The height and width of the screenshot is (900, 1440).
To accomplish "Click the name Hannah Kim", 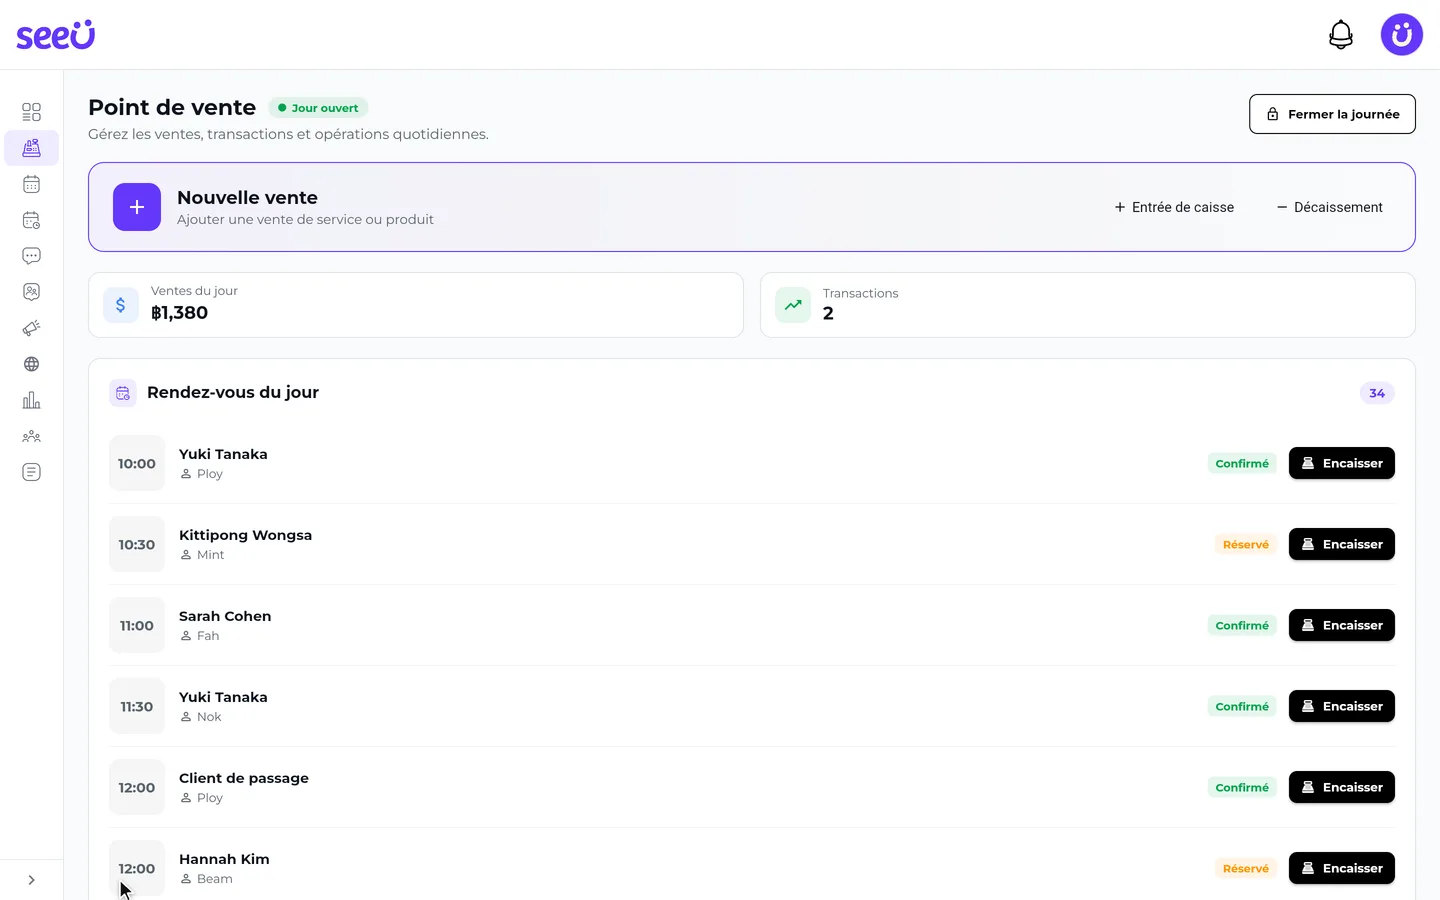I will tap(224, 859).
